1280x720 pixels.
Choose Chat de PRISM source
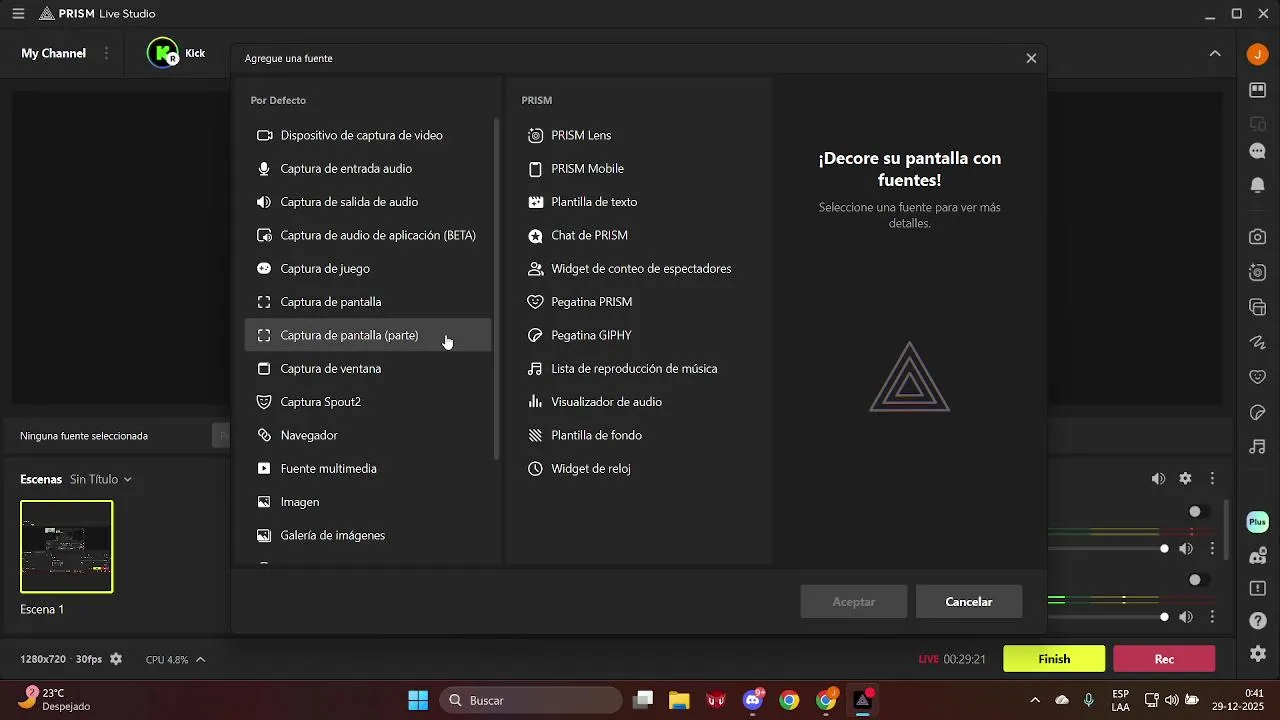[638, 235]
